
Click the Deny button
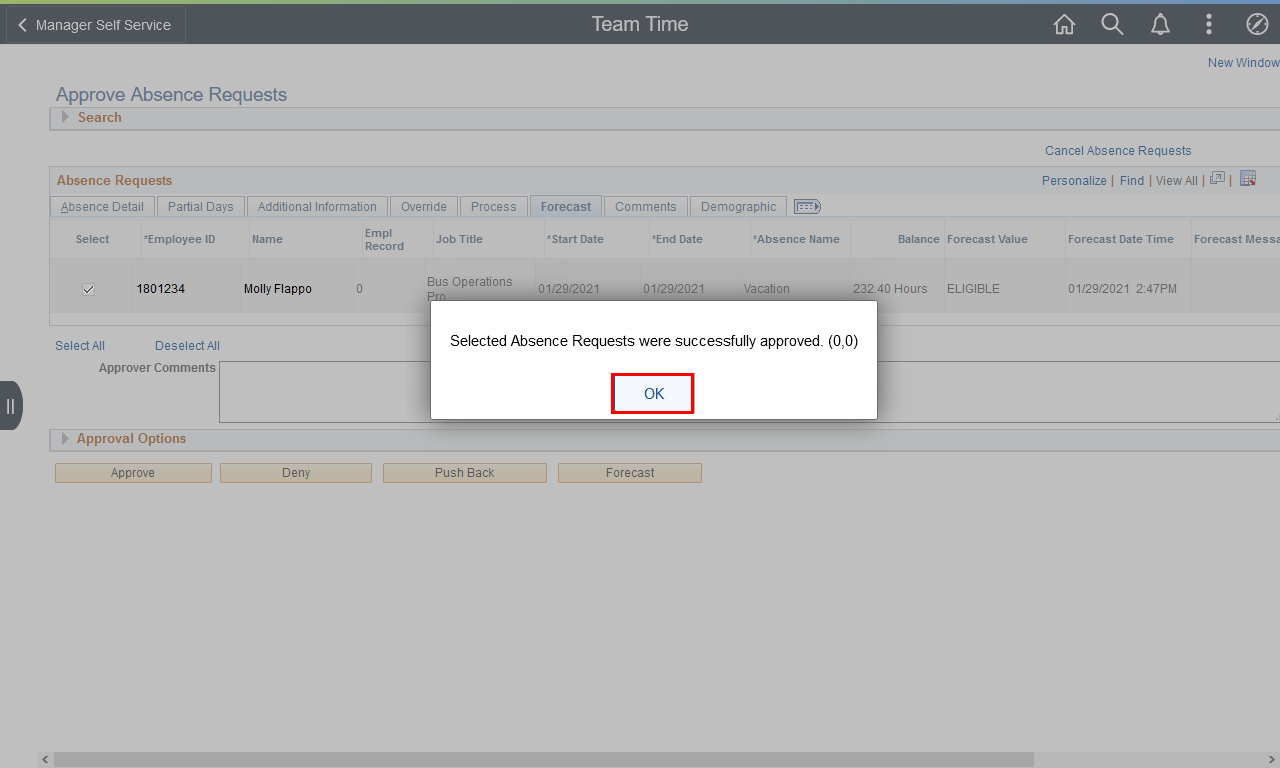coord(296,473)
